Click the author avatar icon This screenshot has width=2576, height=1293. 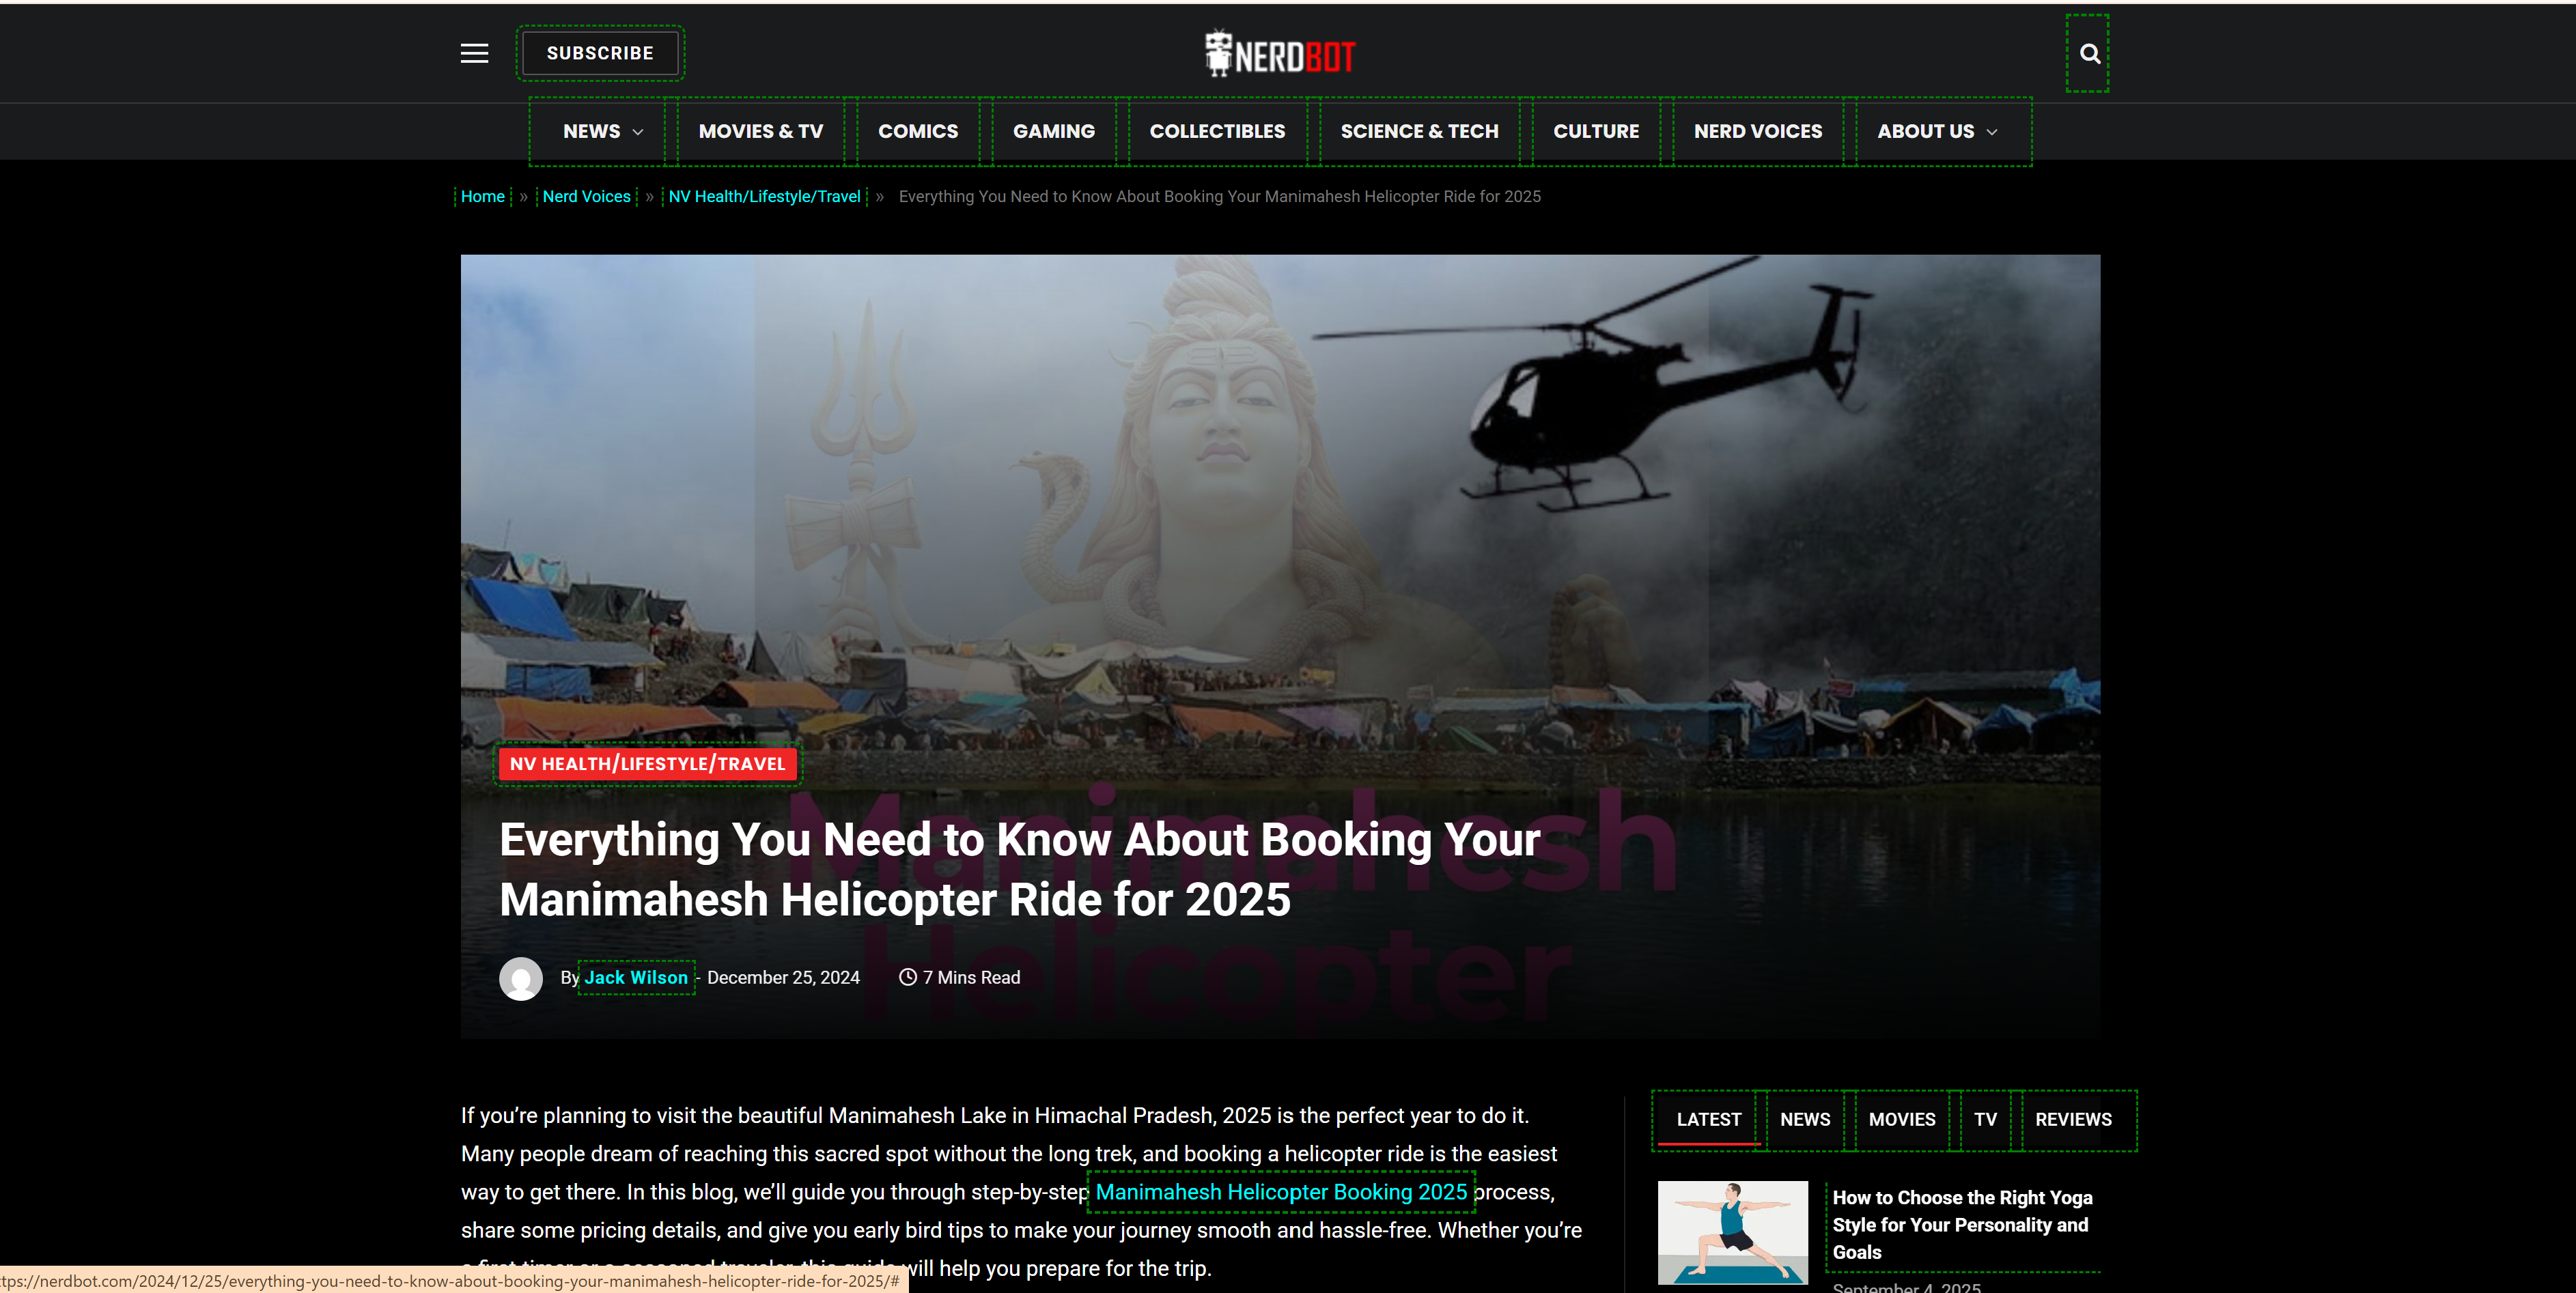coord(521,978)
